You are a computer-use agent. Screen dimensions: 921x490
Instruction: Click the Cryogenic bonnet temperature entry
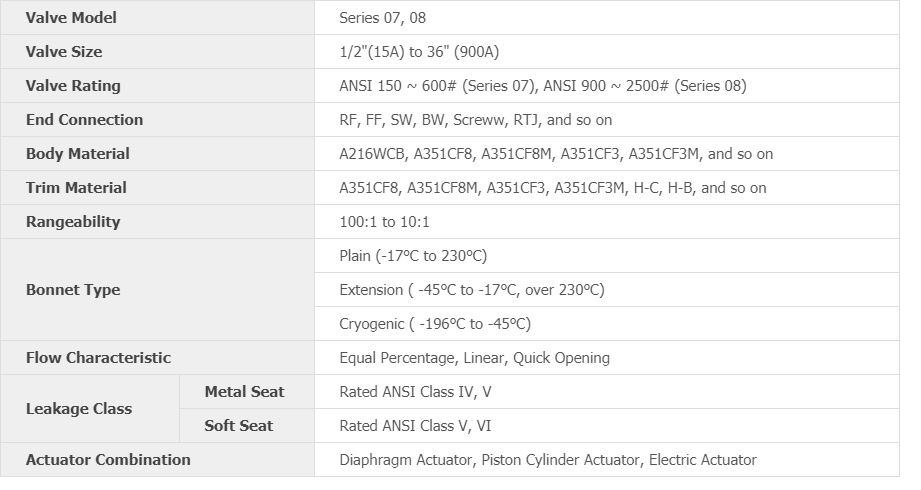pyautogui.click(x=435, y=324)
